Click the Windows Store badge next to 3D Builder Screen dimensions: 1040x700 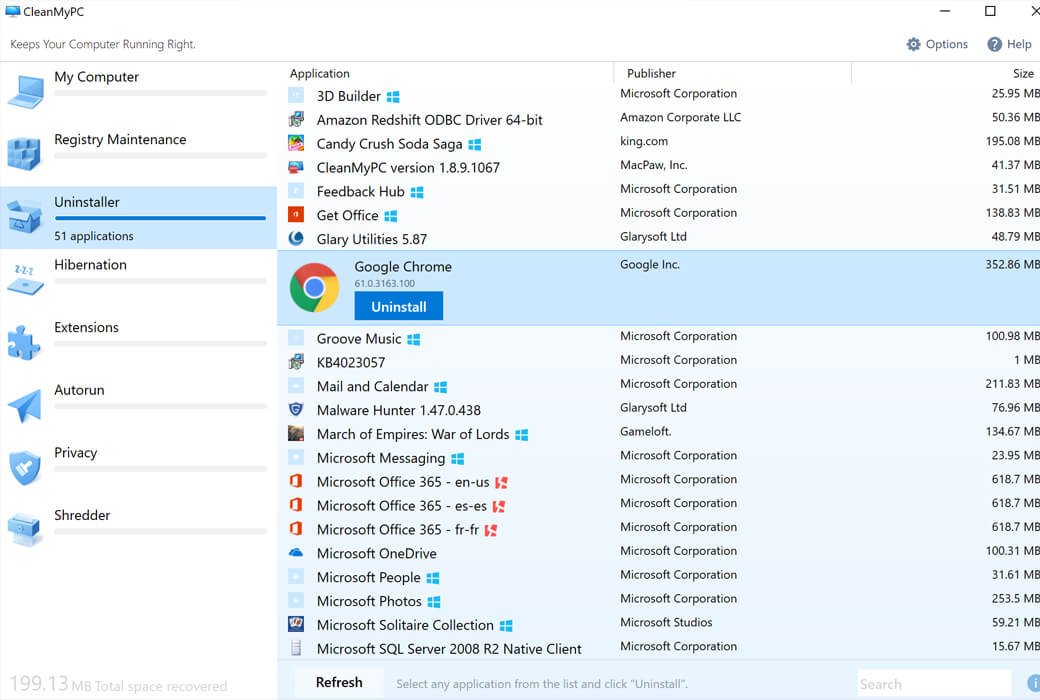[x=393, y=97]
